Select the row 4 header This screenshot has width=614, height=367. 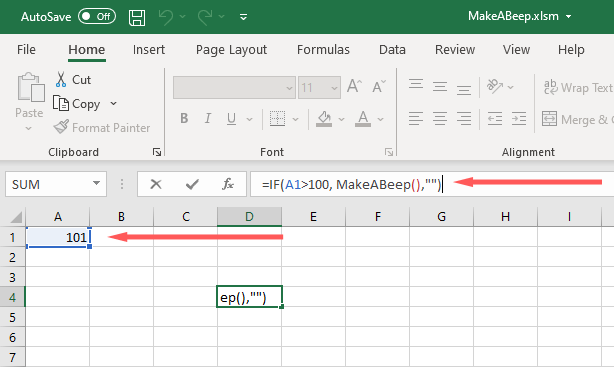pyautogui.click(x=13, y=297)
